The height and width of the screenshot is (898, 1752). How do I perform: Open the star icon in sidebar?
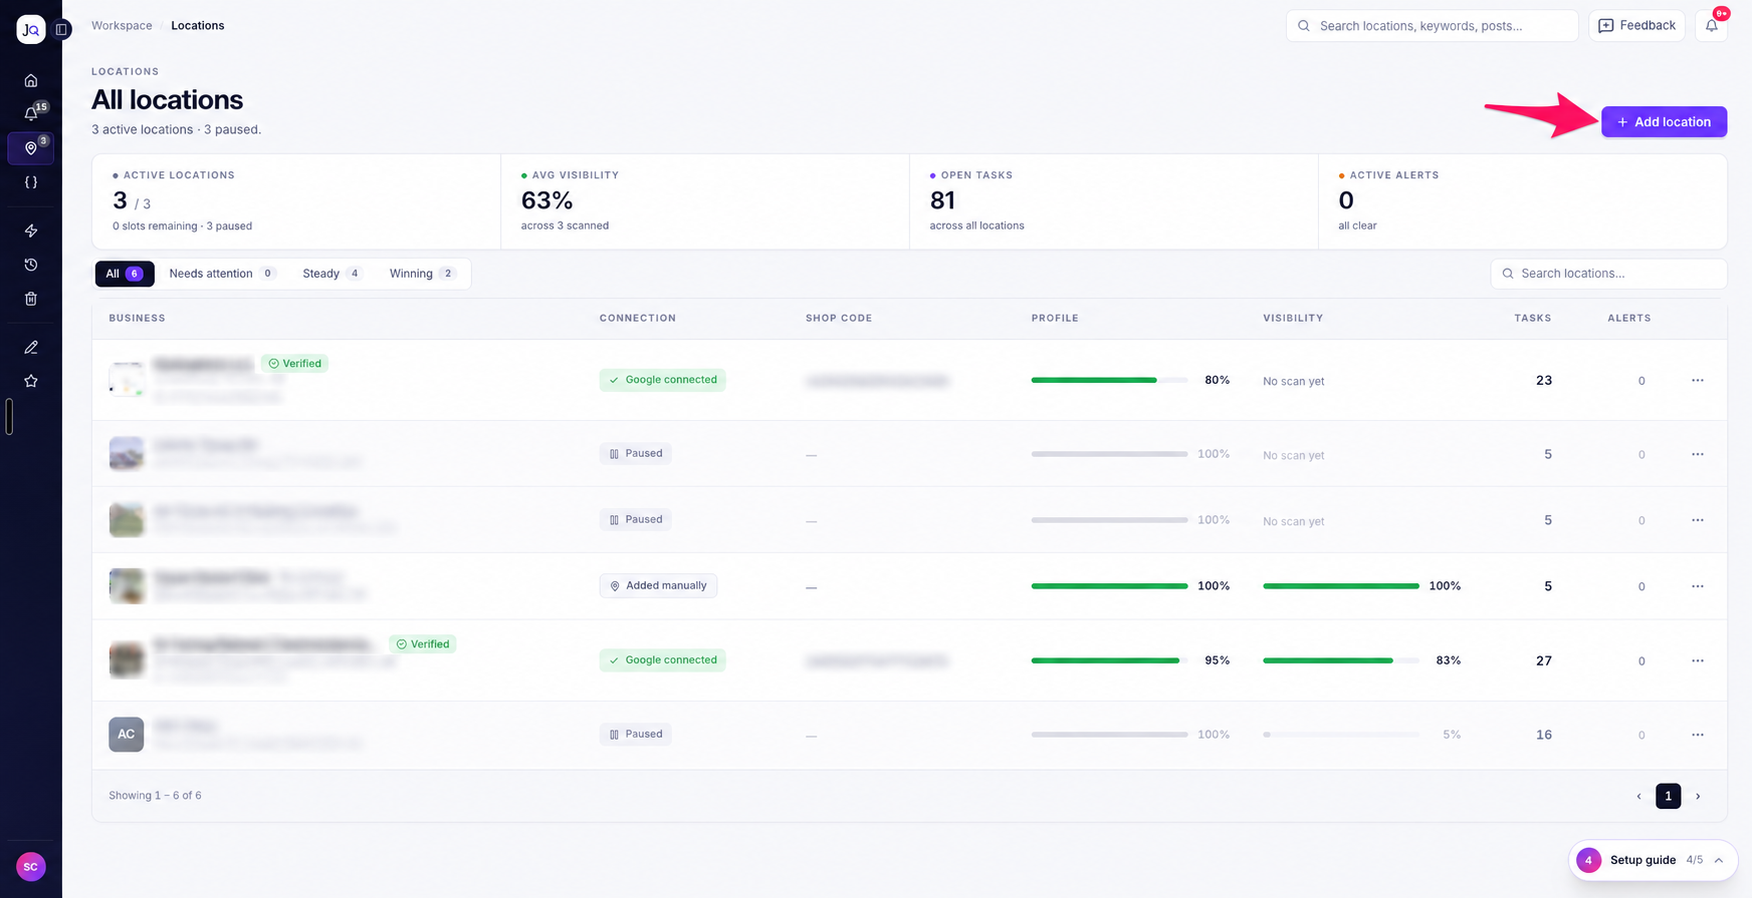click(x=31, y=381)
